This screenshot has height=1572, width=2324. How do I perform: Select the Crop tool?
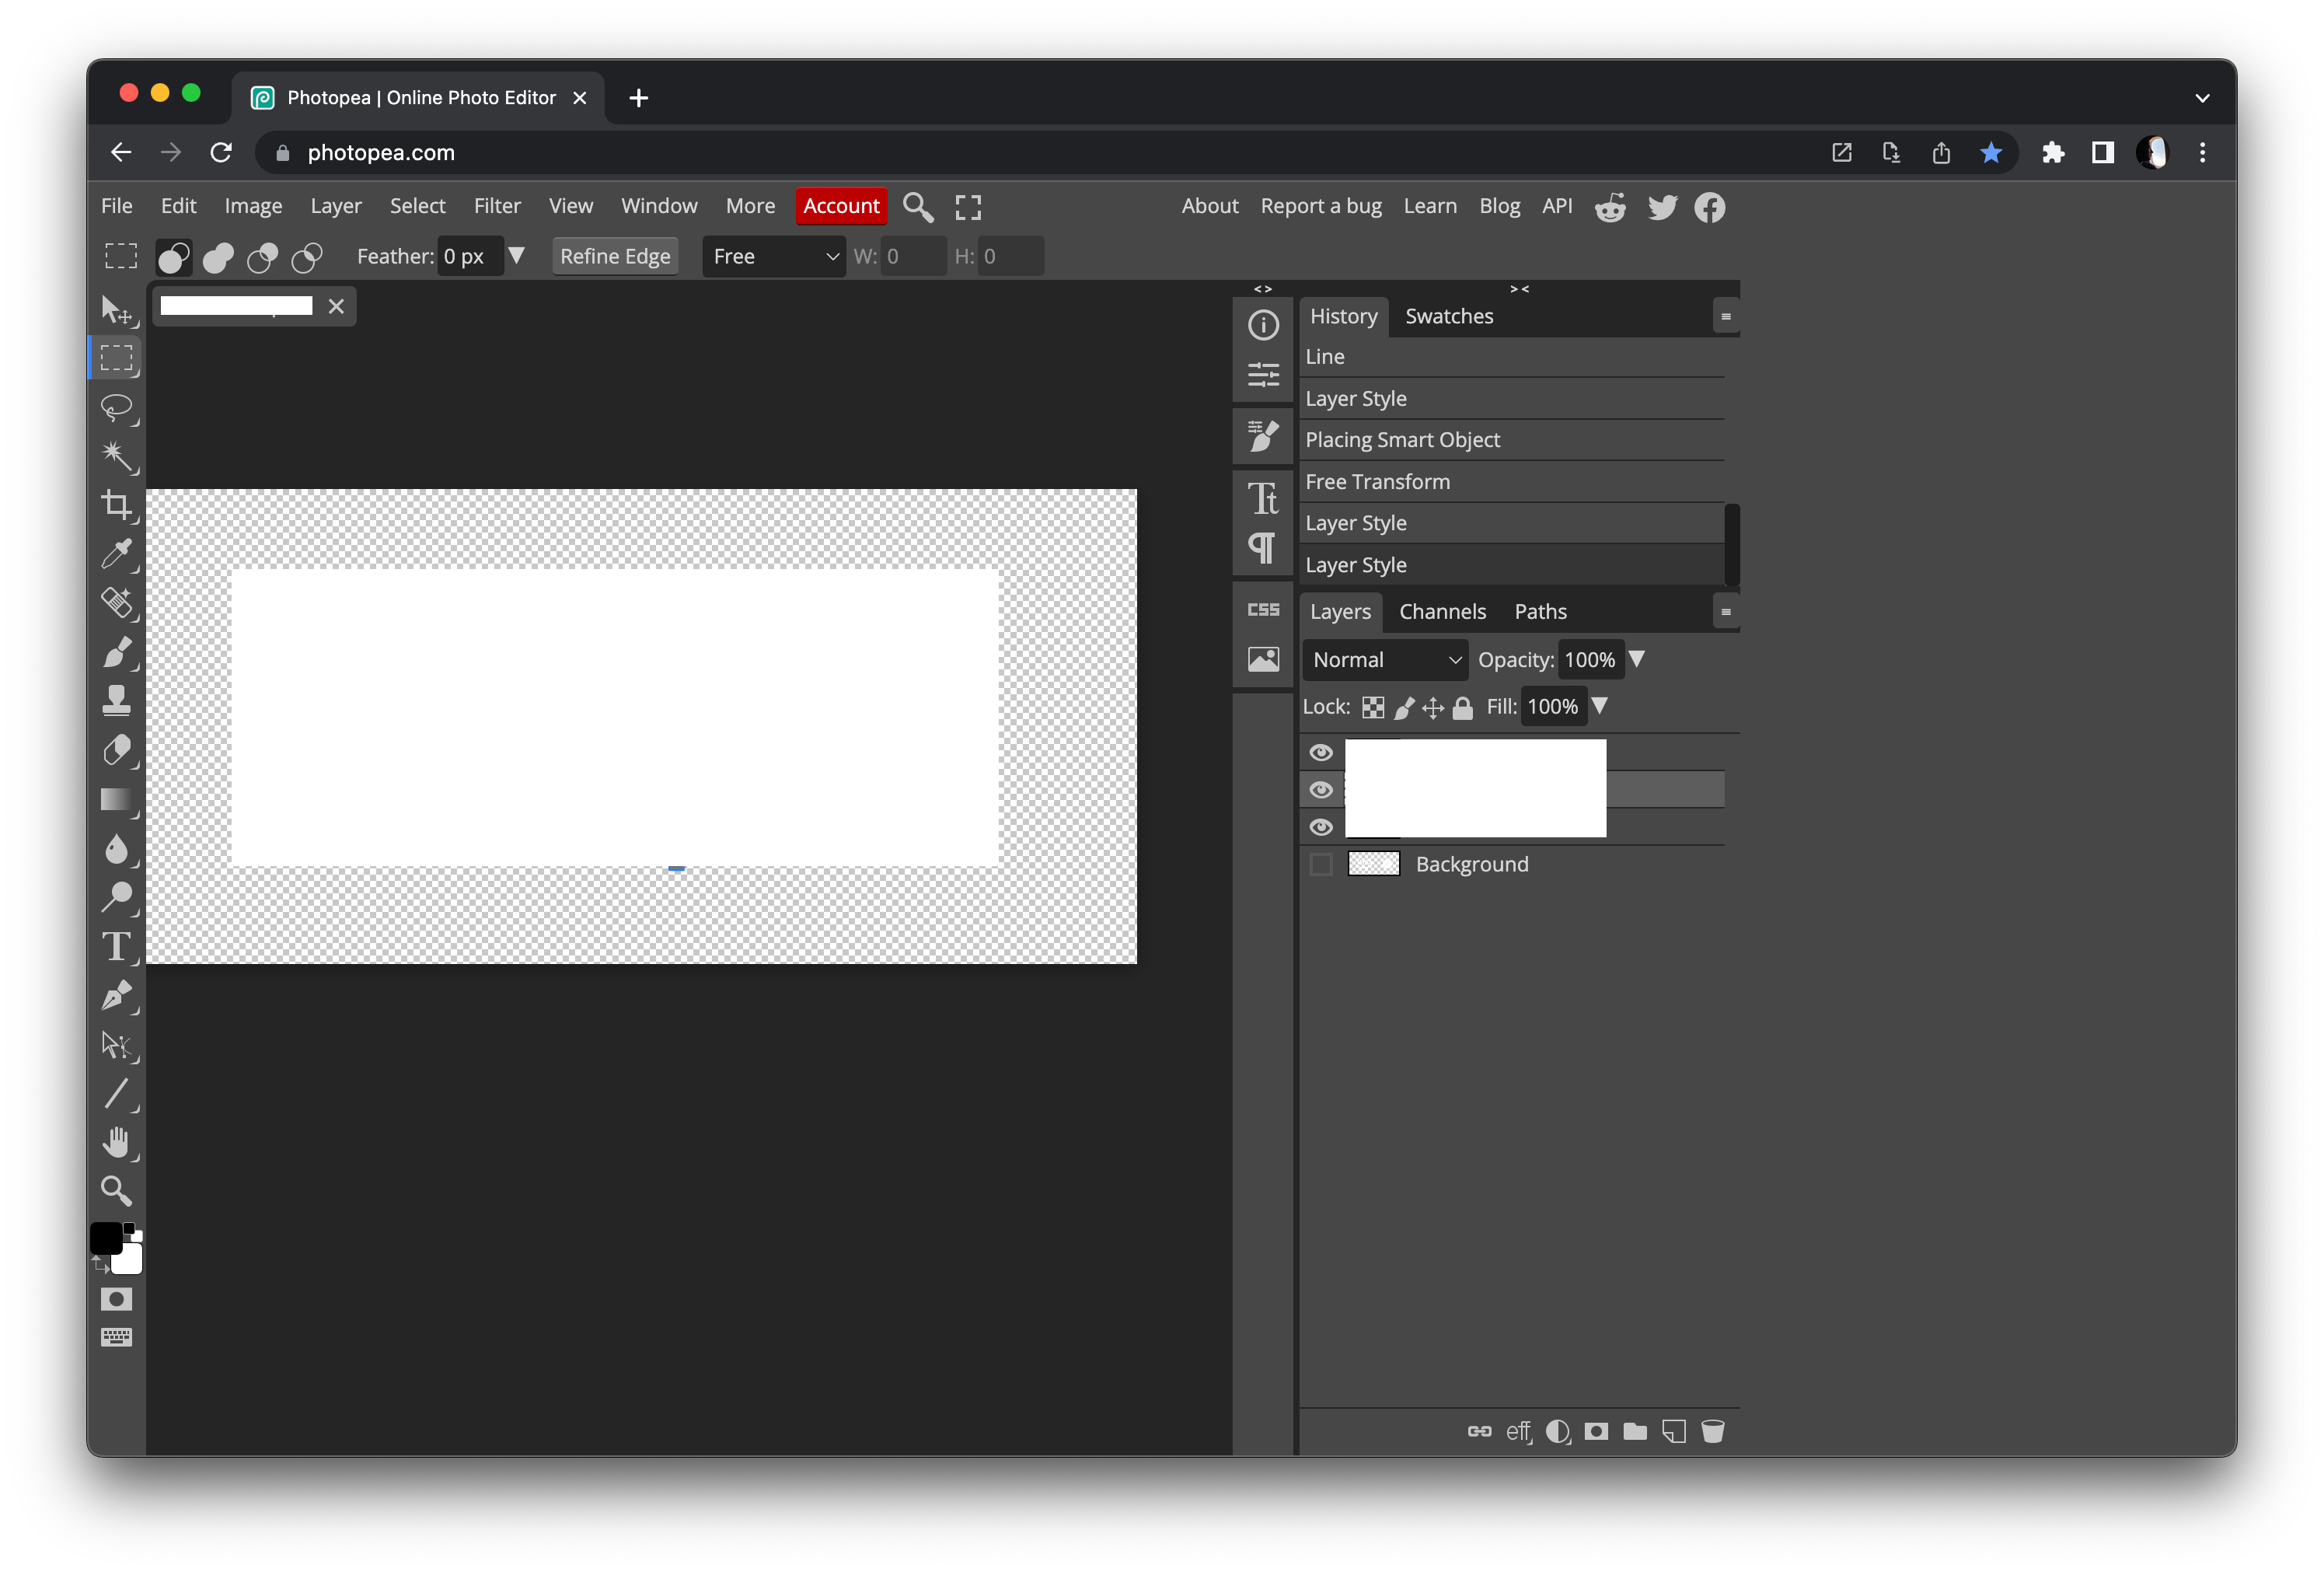point(117,506)
